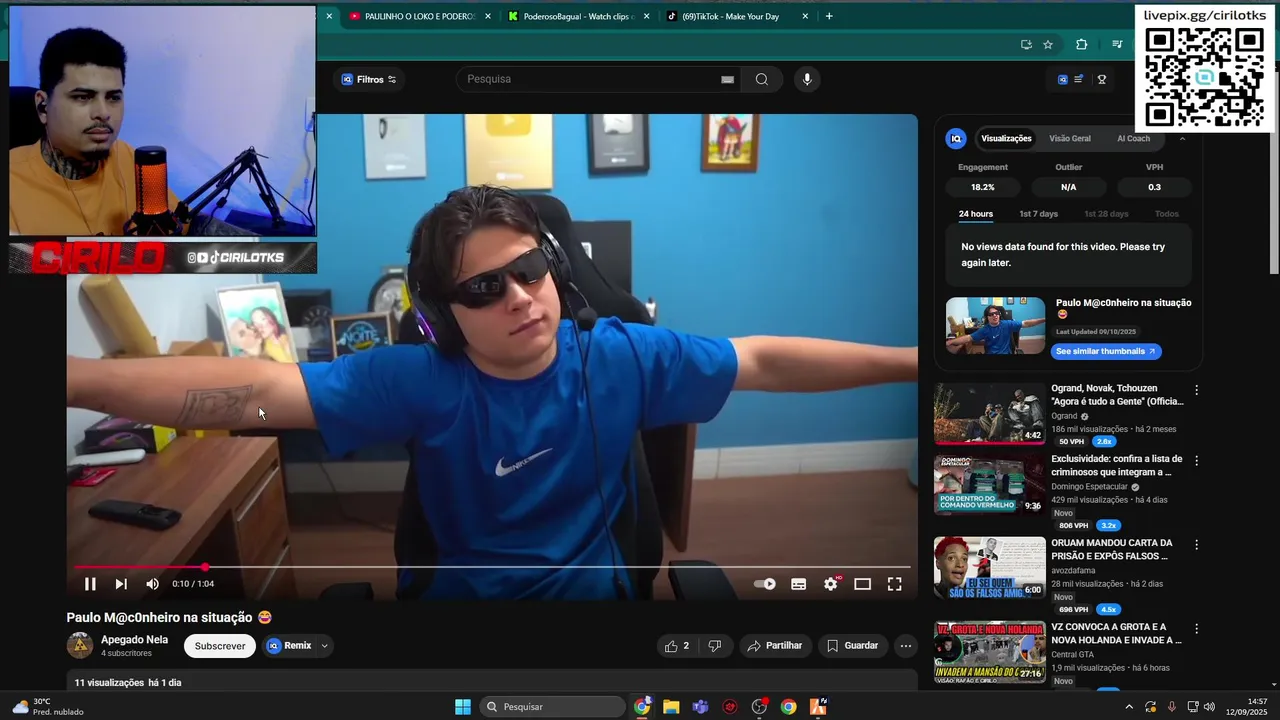Click the vidIQ logo in header

pyautogui.click(x=1062, y=79)
